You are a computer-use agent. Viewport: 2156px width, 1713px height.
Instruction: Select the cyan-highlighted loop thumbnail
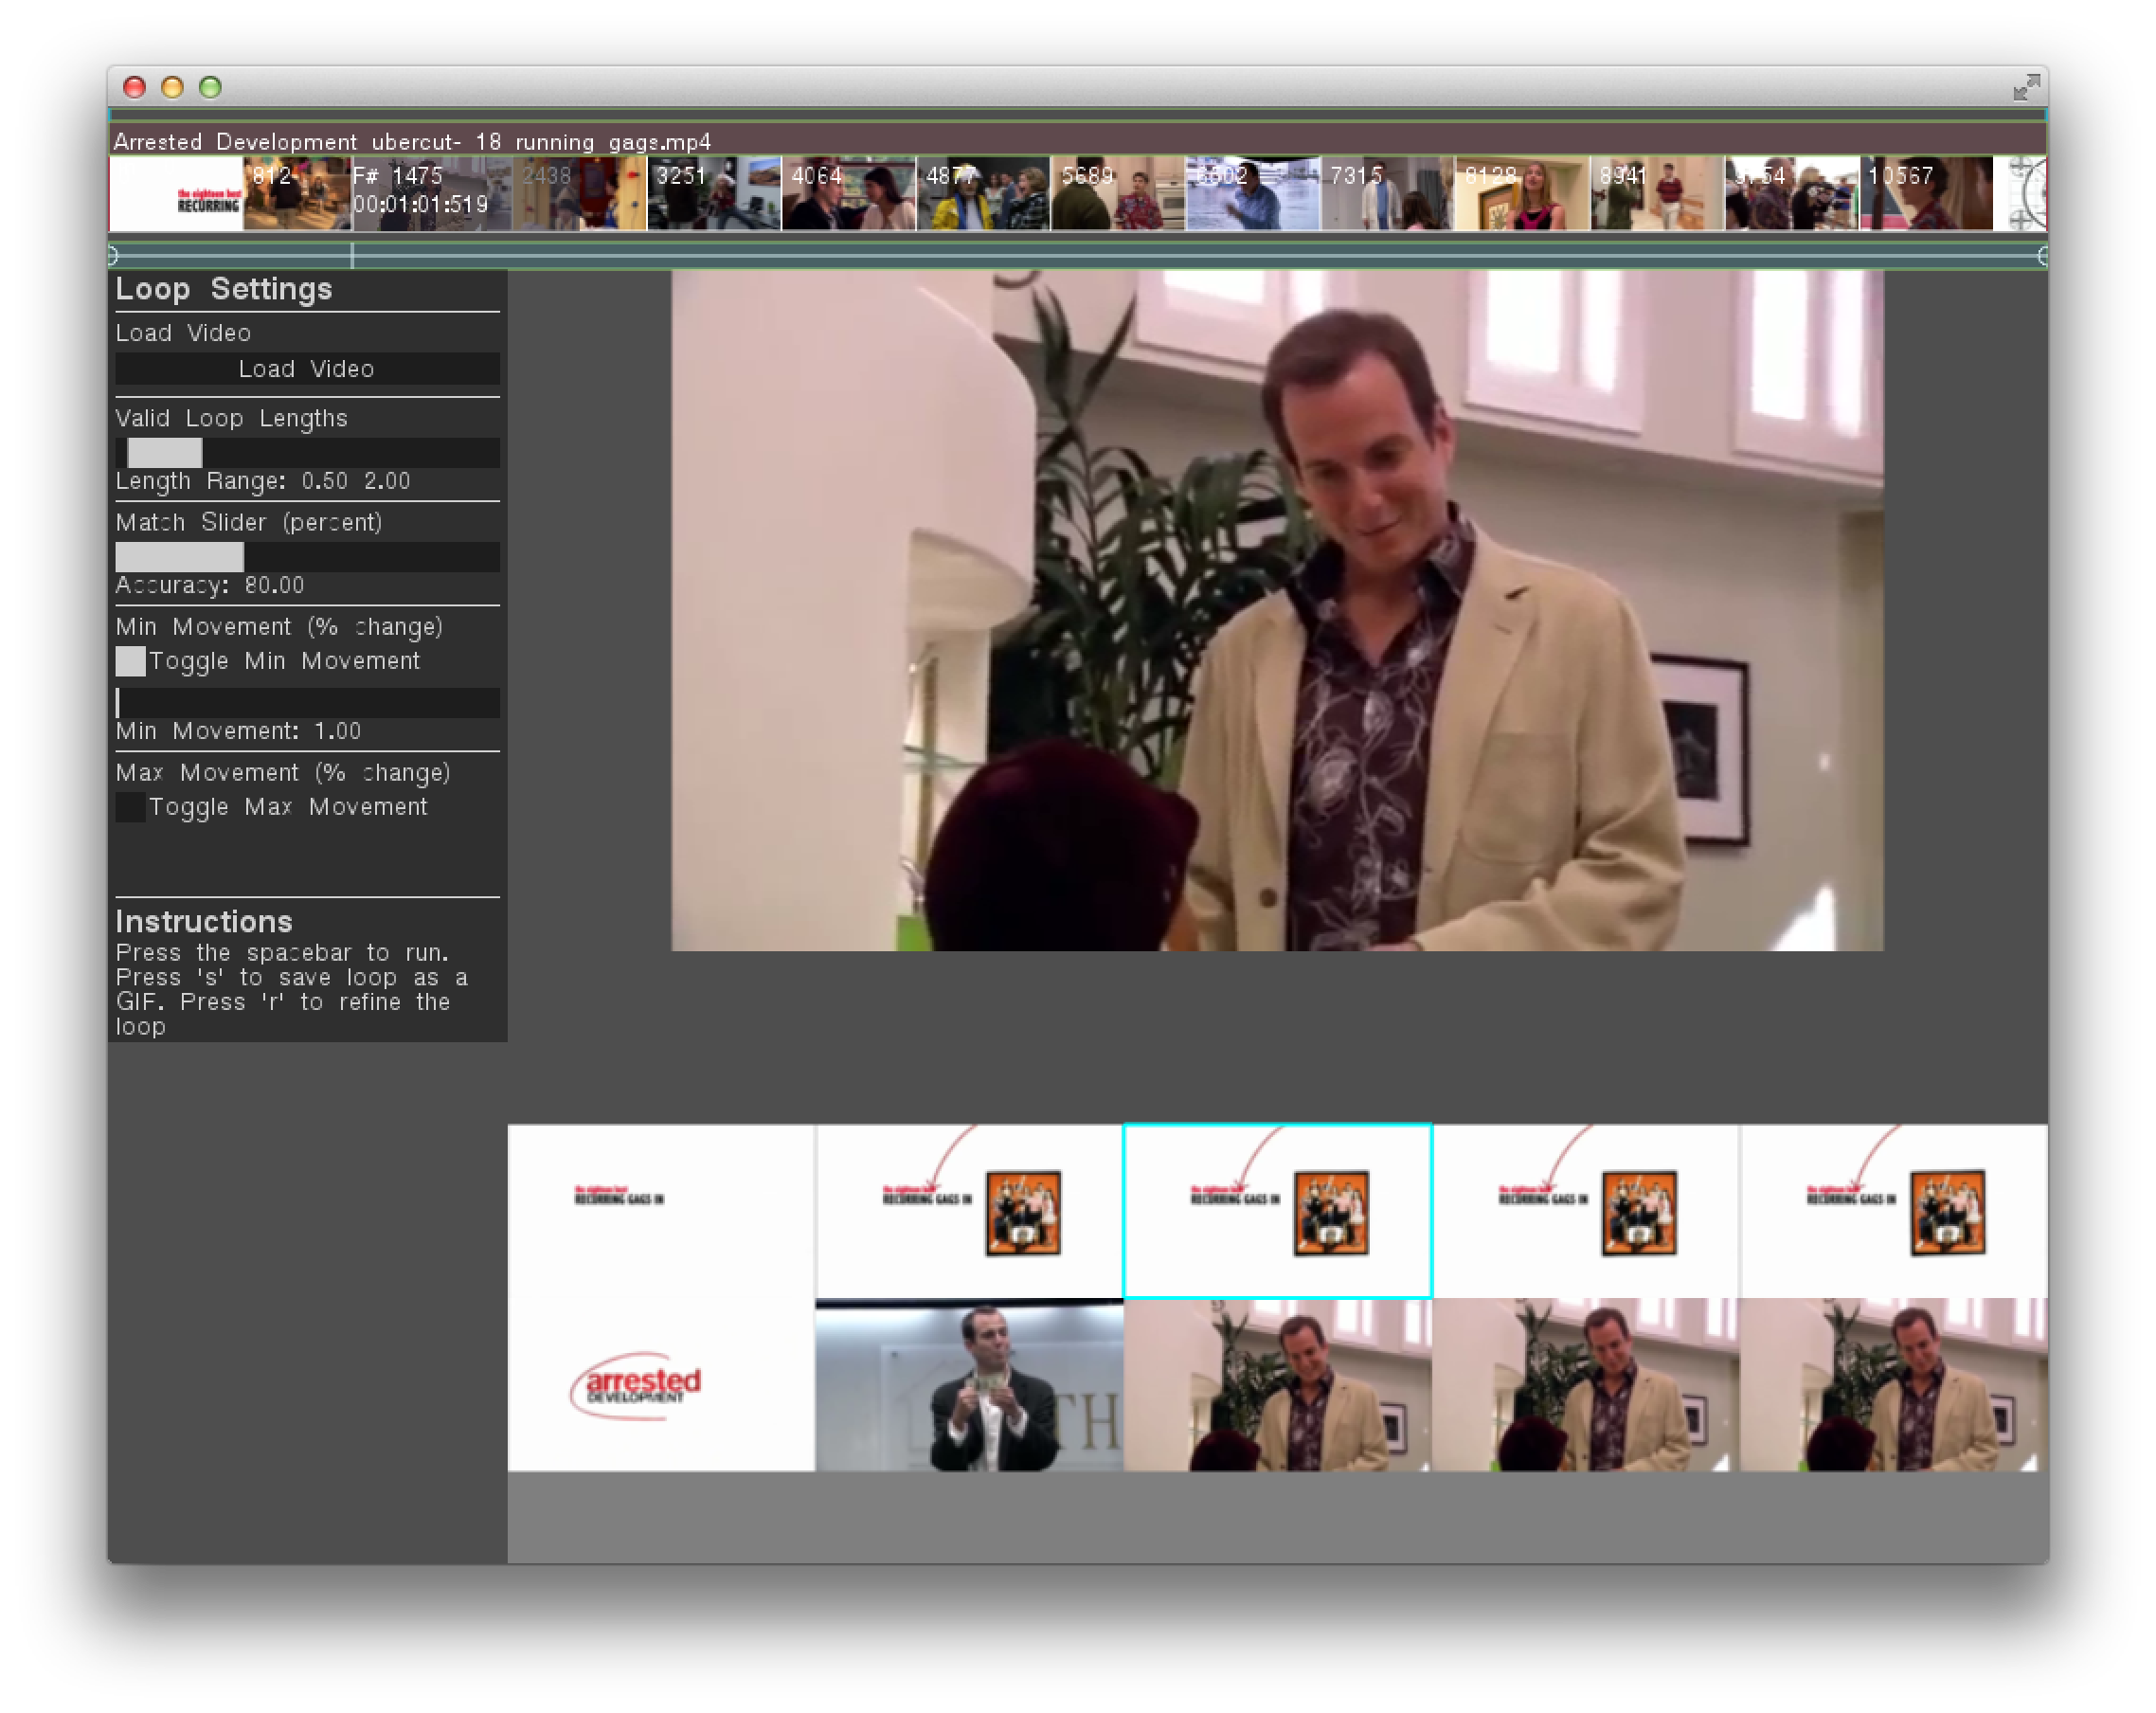tap(1277, 1211)
